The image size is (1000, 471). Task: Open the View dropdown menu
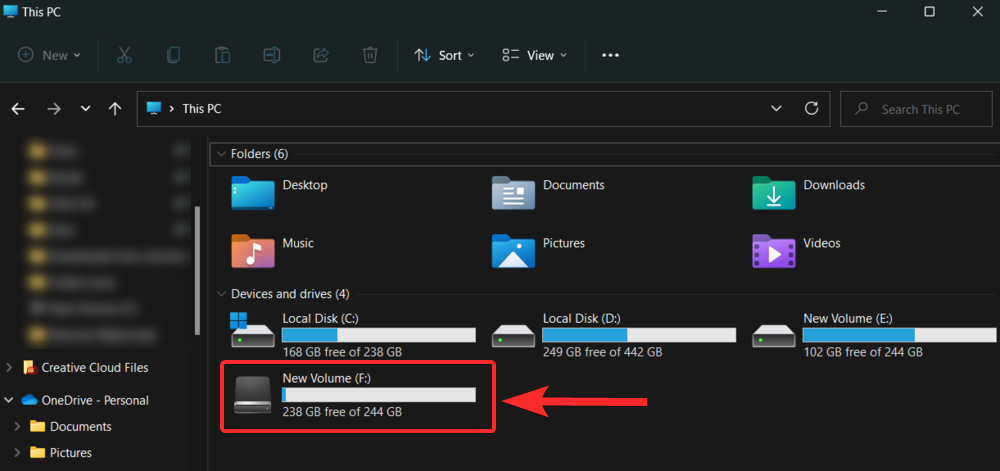coord(534,55)
